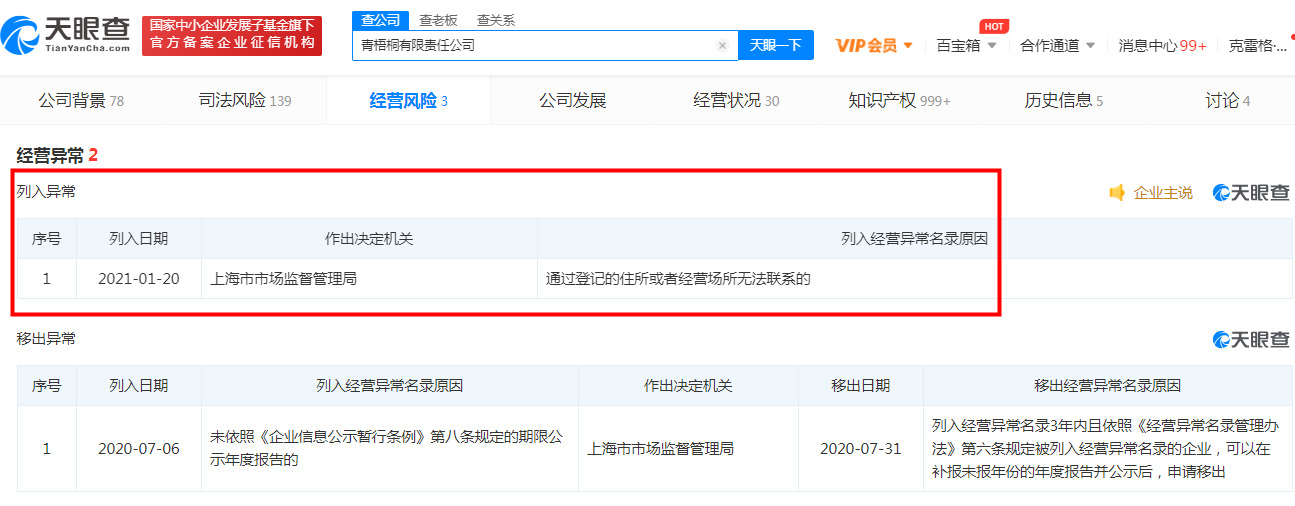This screenshot has height=506, width=1295.
Task: Click the 移出异常 subsection label
Action: (x=46, y=338)
